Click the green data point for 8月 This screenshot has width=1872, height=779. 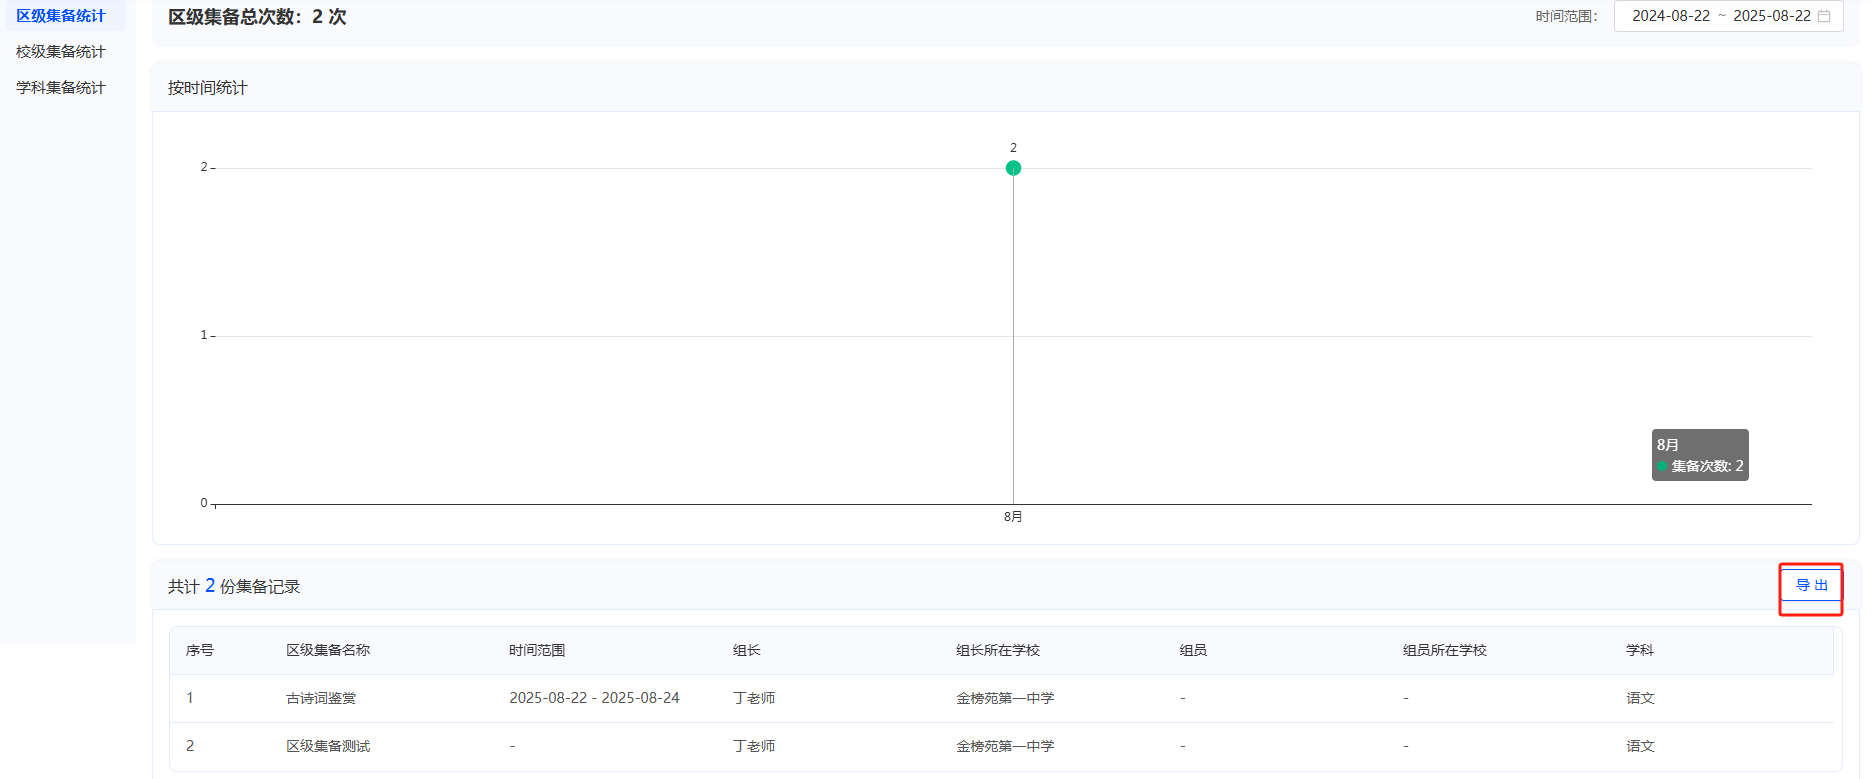coord(1013,168)
